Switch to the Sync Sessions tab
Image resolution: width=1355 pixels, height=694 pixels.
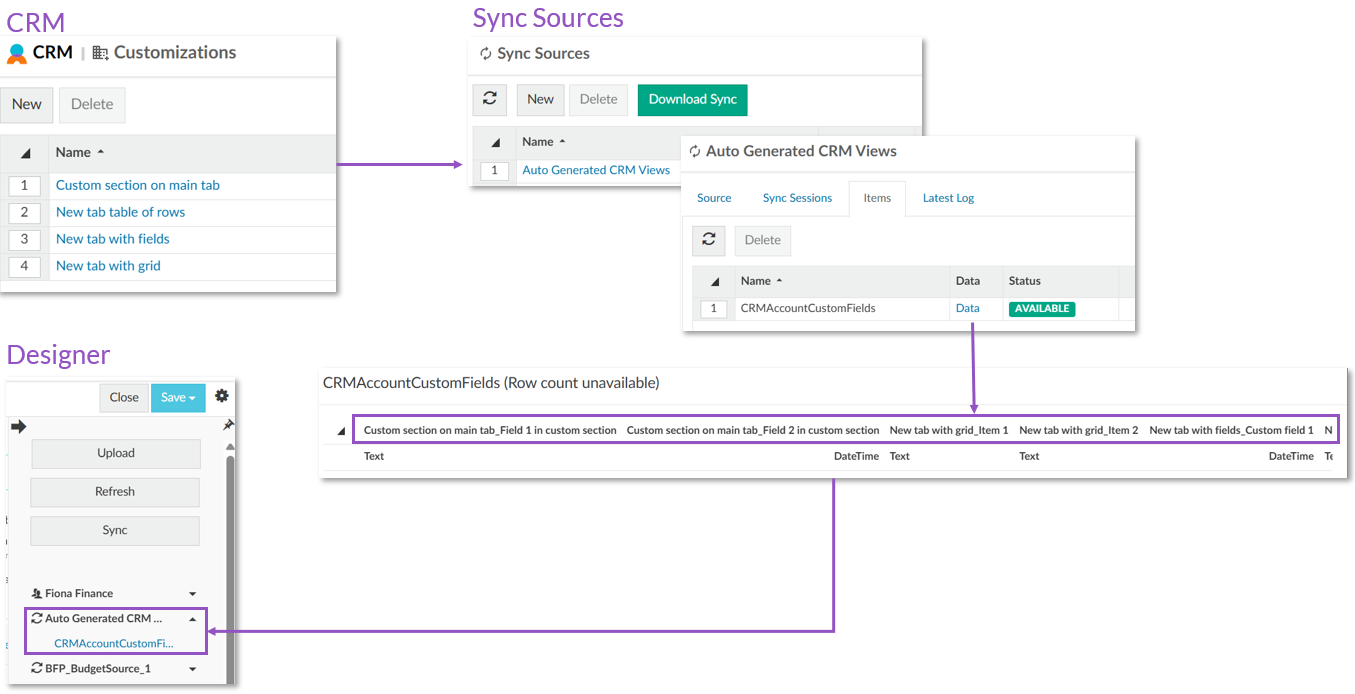coord(797,198)
